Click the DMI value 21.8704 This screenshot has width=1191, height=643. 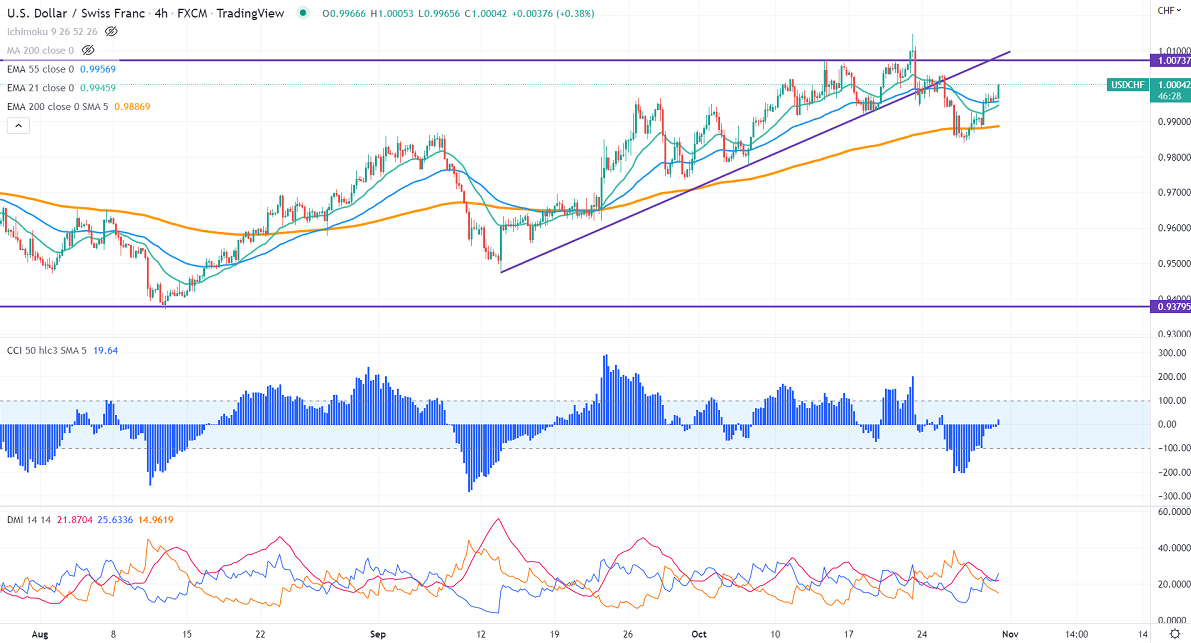75,520
